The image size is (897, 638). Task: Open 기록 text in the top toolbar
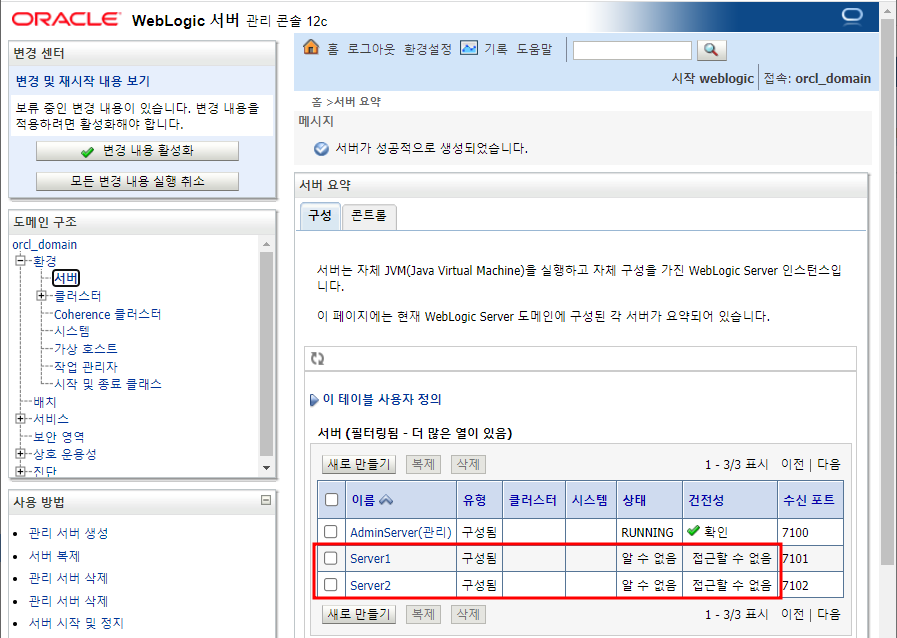(x=496, y=49)
